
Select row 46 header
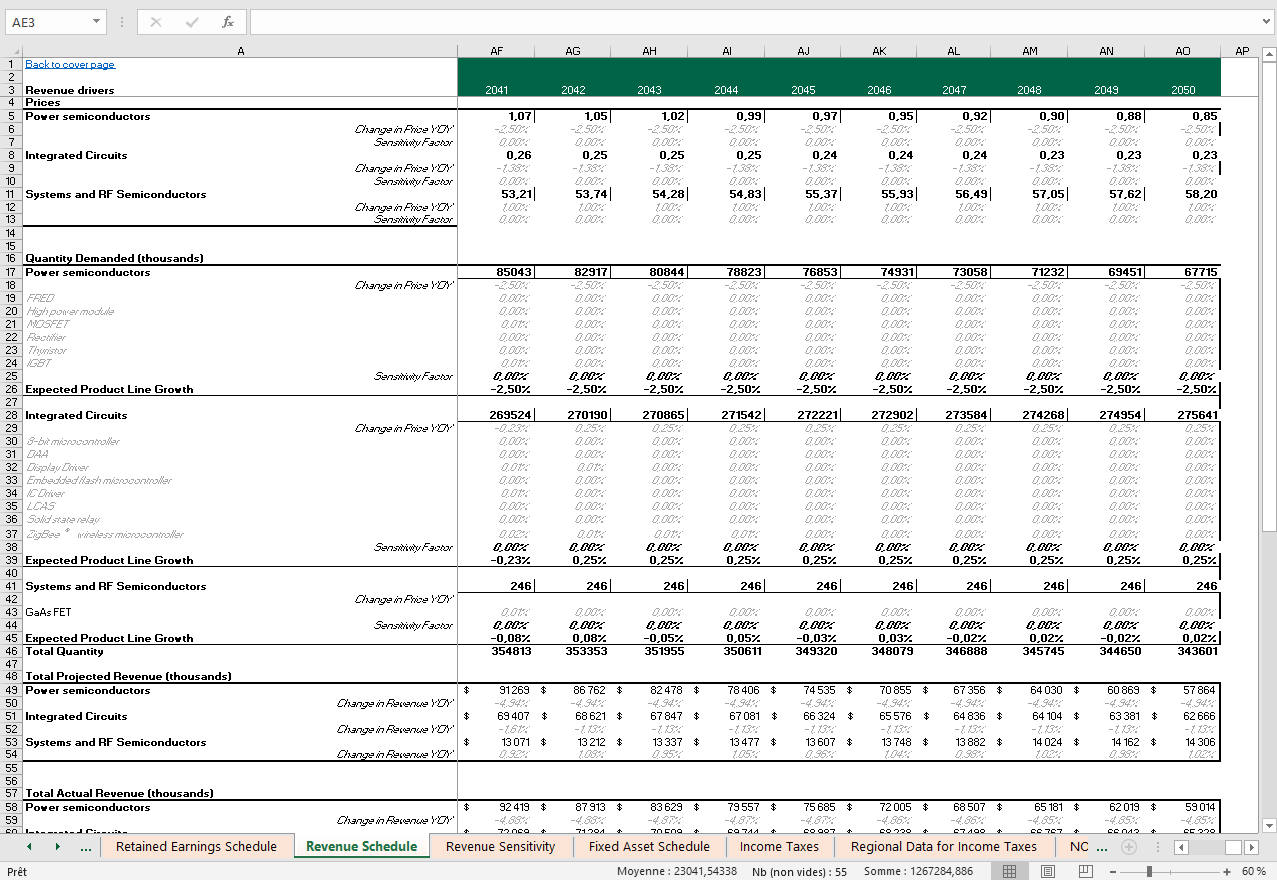(11, 651)
